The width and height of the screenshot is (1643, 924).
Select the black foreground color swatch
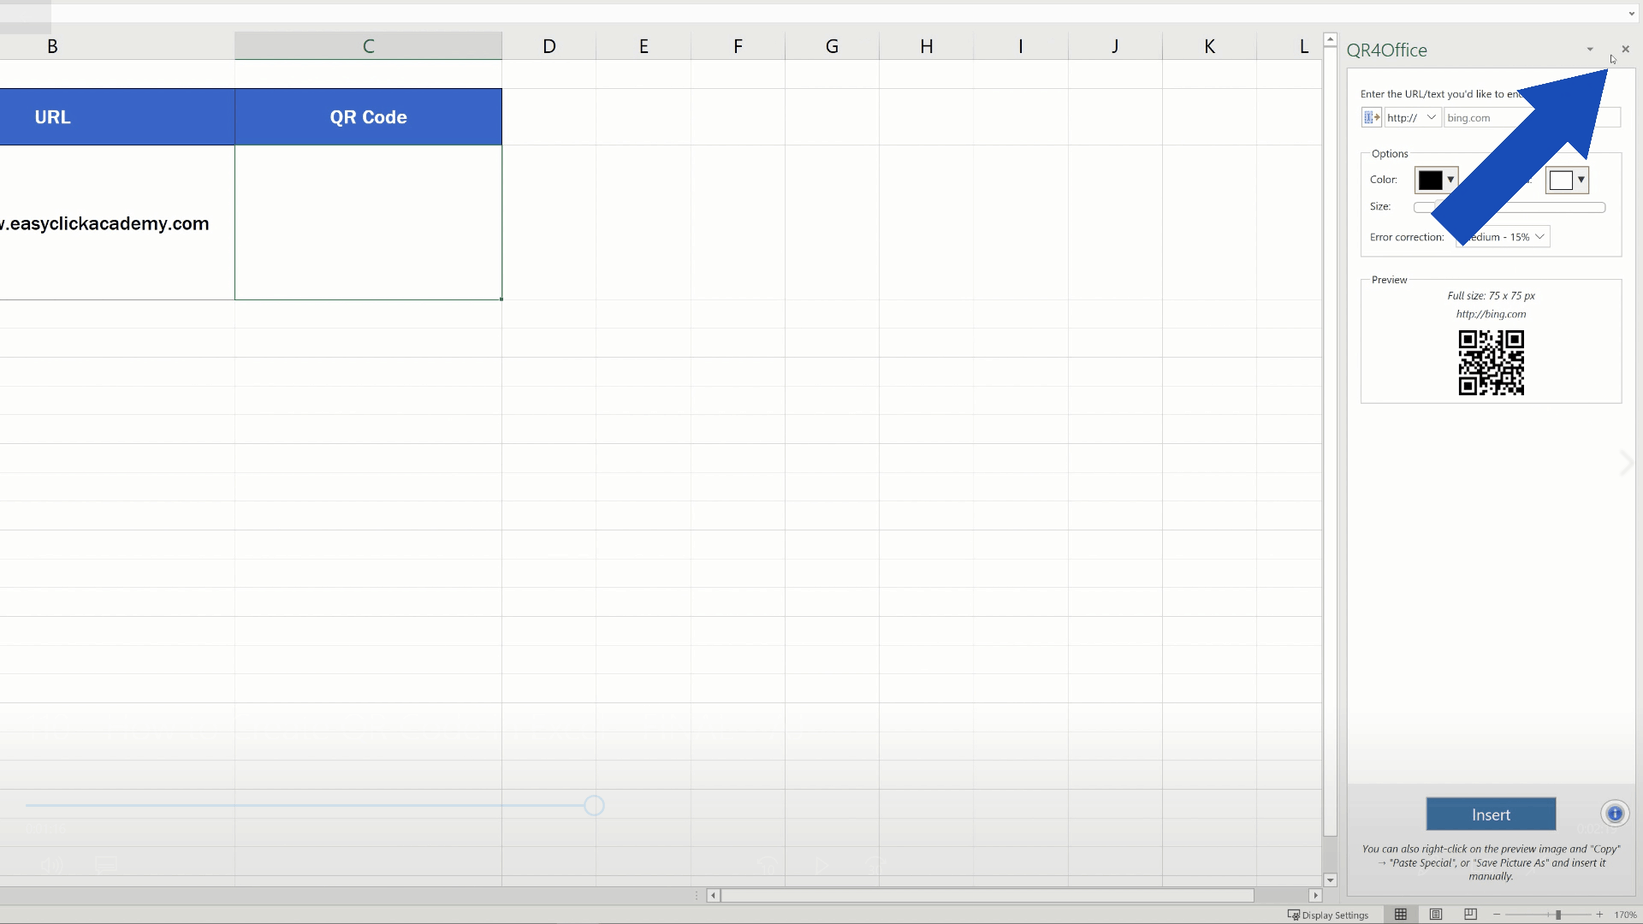pyautogui.click(x=1430, y=180)
